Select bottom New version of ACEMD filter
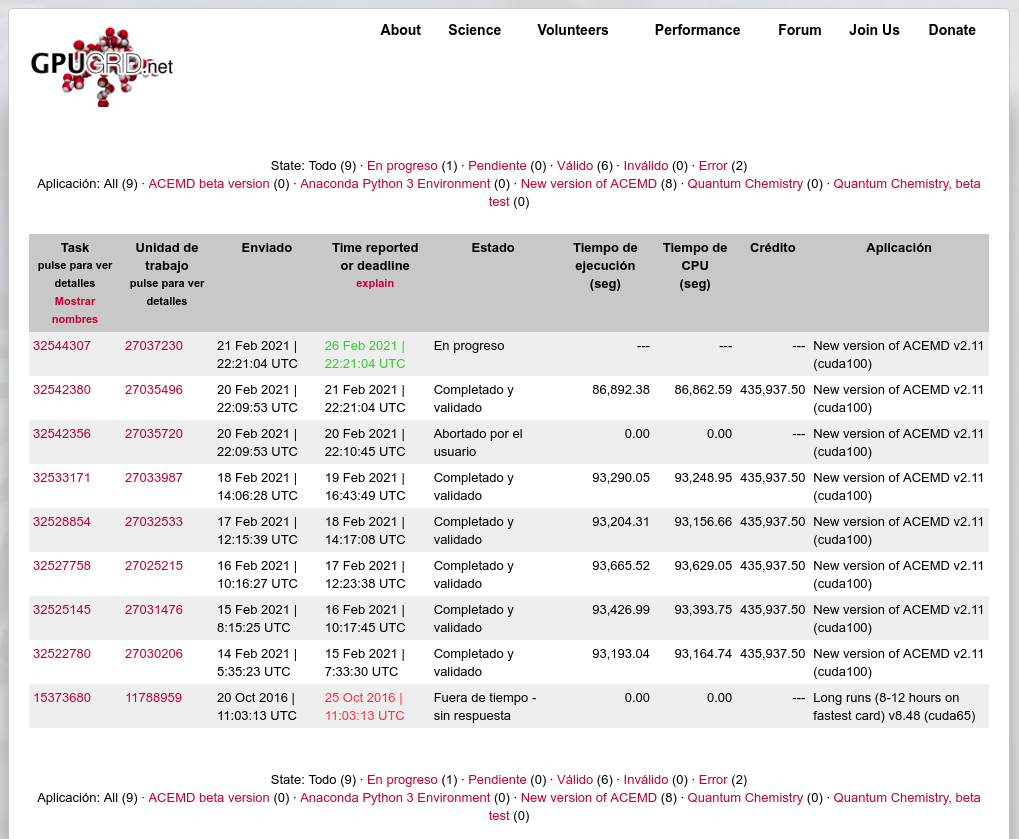This screenshot has width=1019, height=839. click(588, 798)
